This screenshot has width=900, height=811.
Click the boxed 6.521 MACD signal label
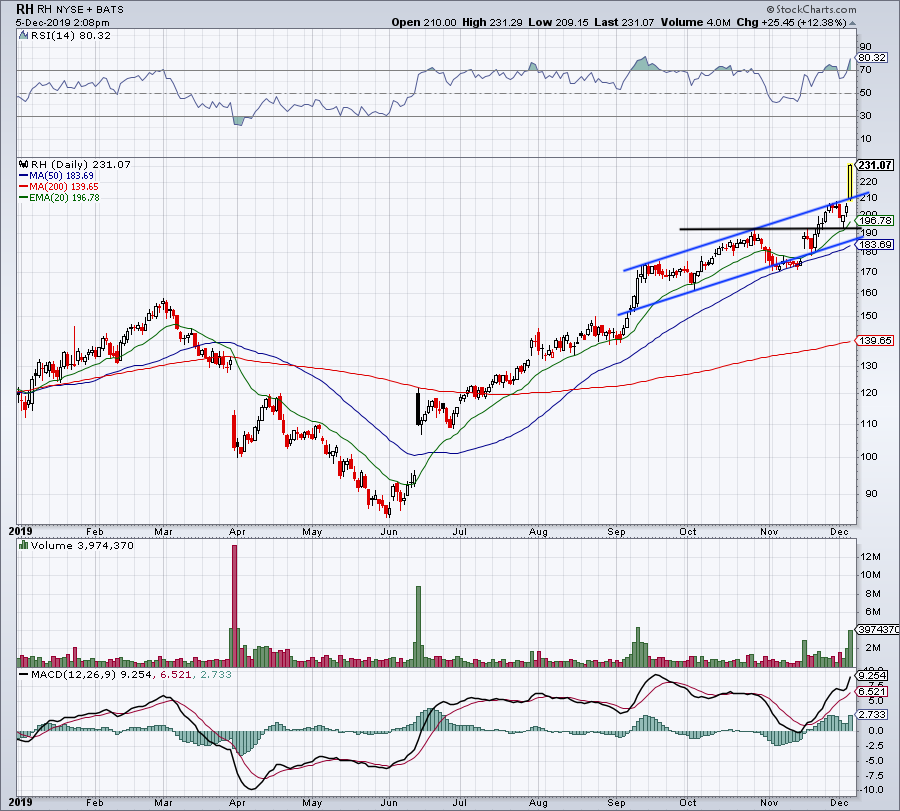[x=872, y=692]
